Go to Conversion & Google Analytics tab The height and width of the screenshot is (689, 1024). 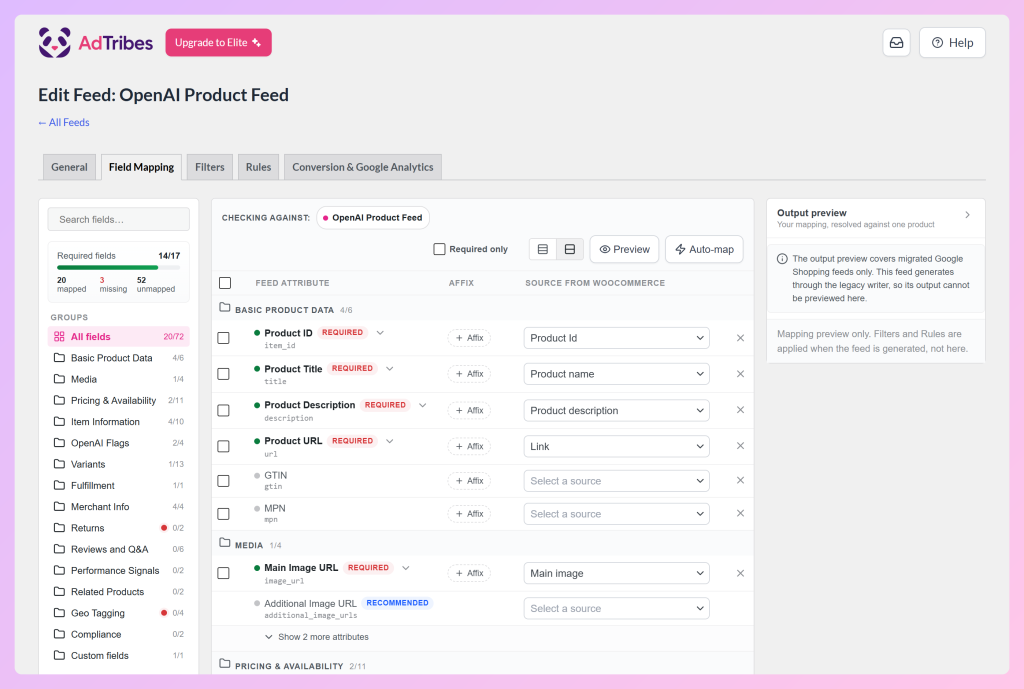tap(363, 167)
